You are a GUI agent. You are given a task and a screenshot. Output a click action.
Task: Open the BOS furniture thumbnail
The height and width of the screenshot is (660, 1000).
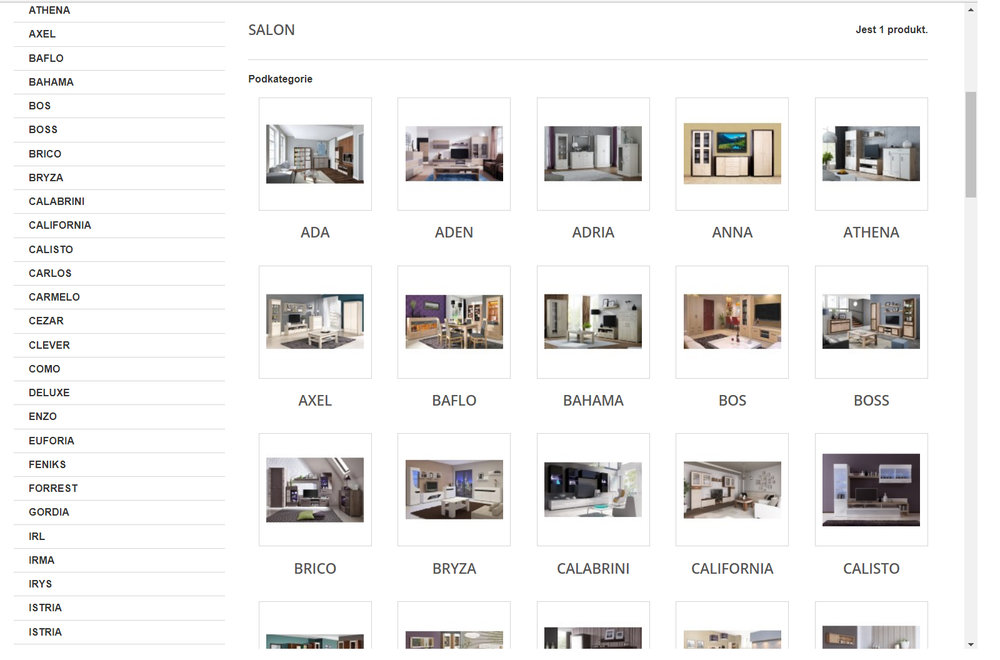tap(732, 322)
